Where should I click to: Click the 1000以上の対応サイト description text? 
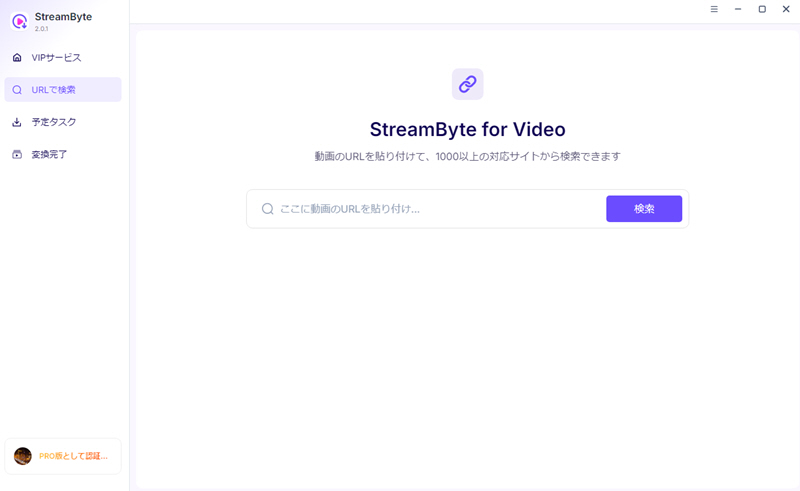(467, 156)
